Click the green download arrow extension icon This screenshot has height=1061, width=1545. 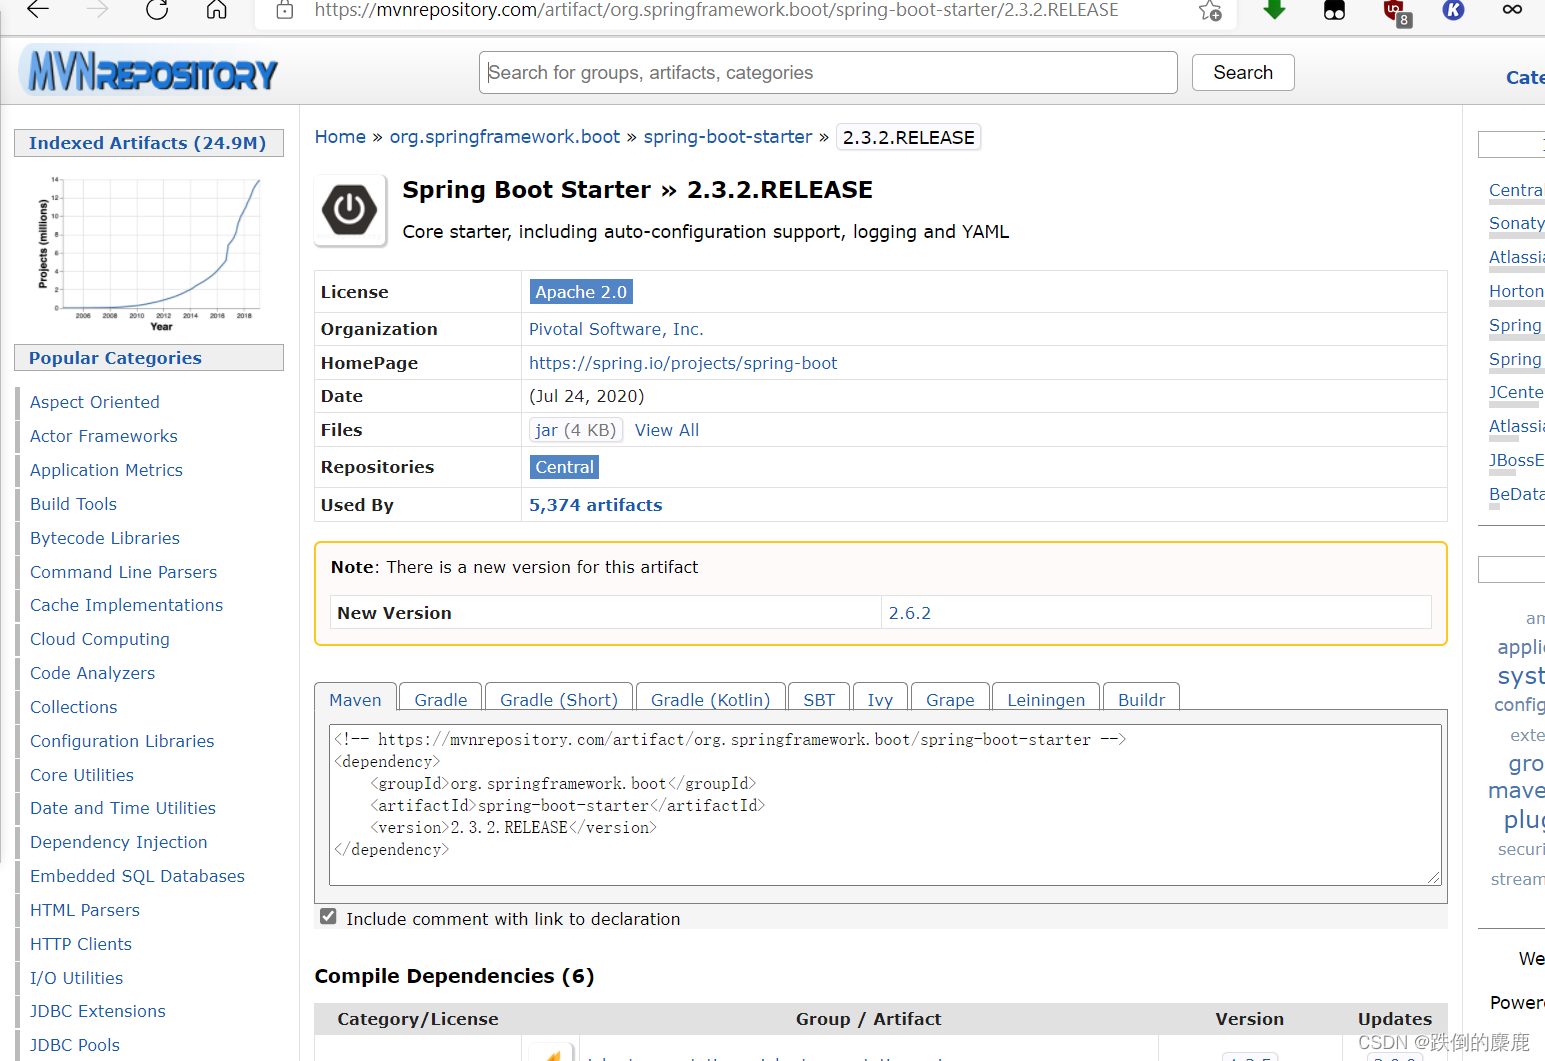[x=1274, y=10]
